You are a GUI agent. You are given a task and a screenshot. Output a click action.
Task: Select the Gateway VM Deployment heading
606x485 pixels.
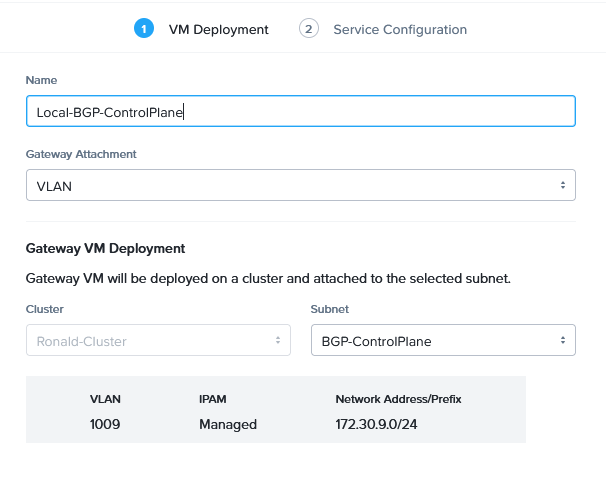pyautogui.click(x=105, y=248)
